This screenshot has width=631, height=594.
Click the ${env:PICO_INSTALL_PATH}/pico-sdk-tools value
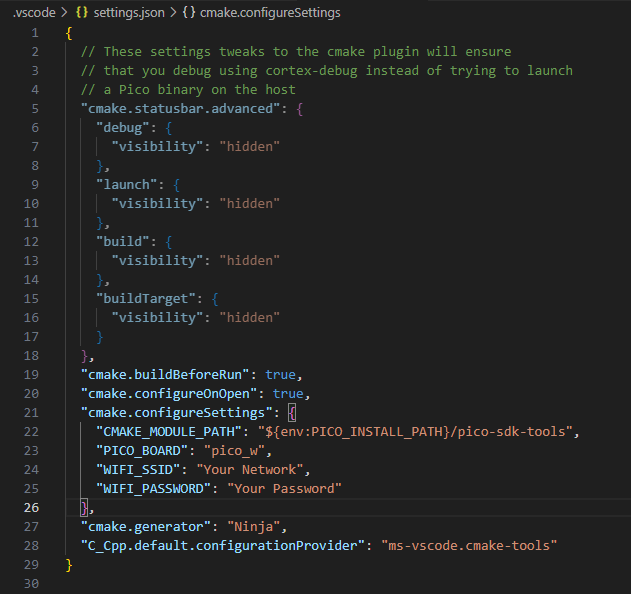click(415, 432)
